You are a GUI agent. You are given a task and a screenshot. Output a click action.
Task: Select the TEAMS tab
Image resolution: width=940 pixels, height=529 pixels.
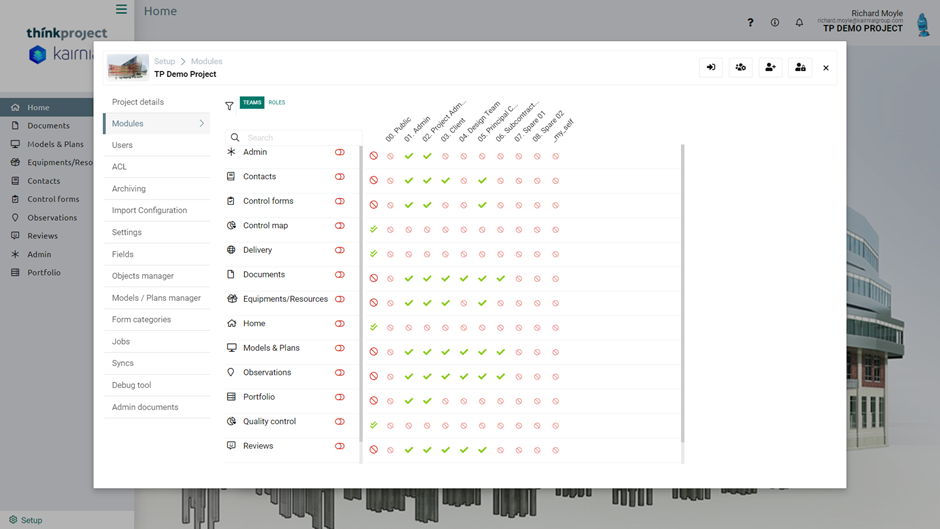pos(252,103)
